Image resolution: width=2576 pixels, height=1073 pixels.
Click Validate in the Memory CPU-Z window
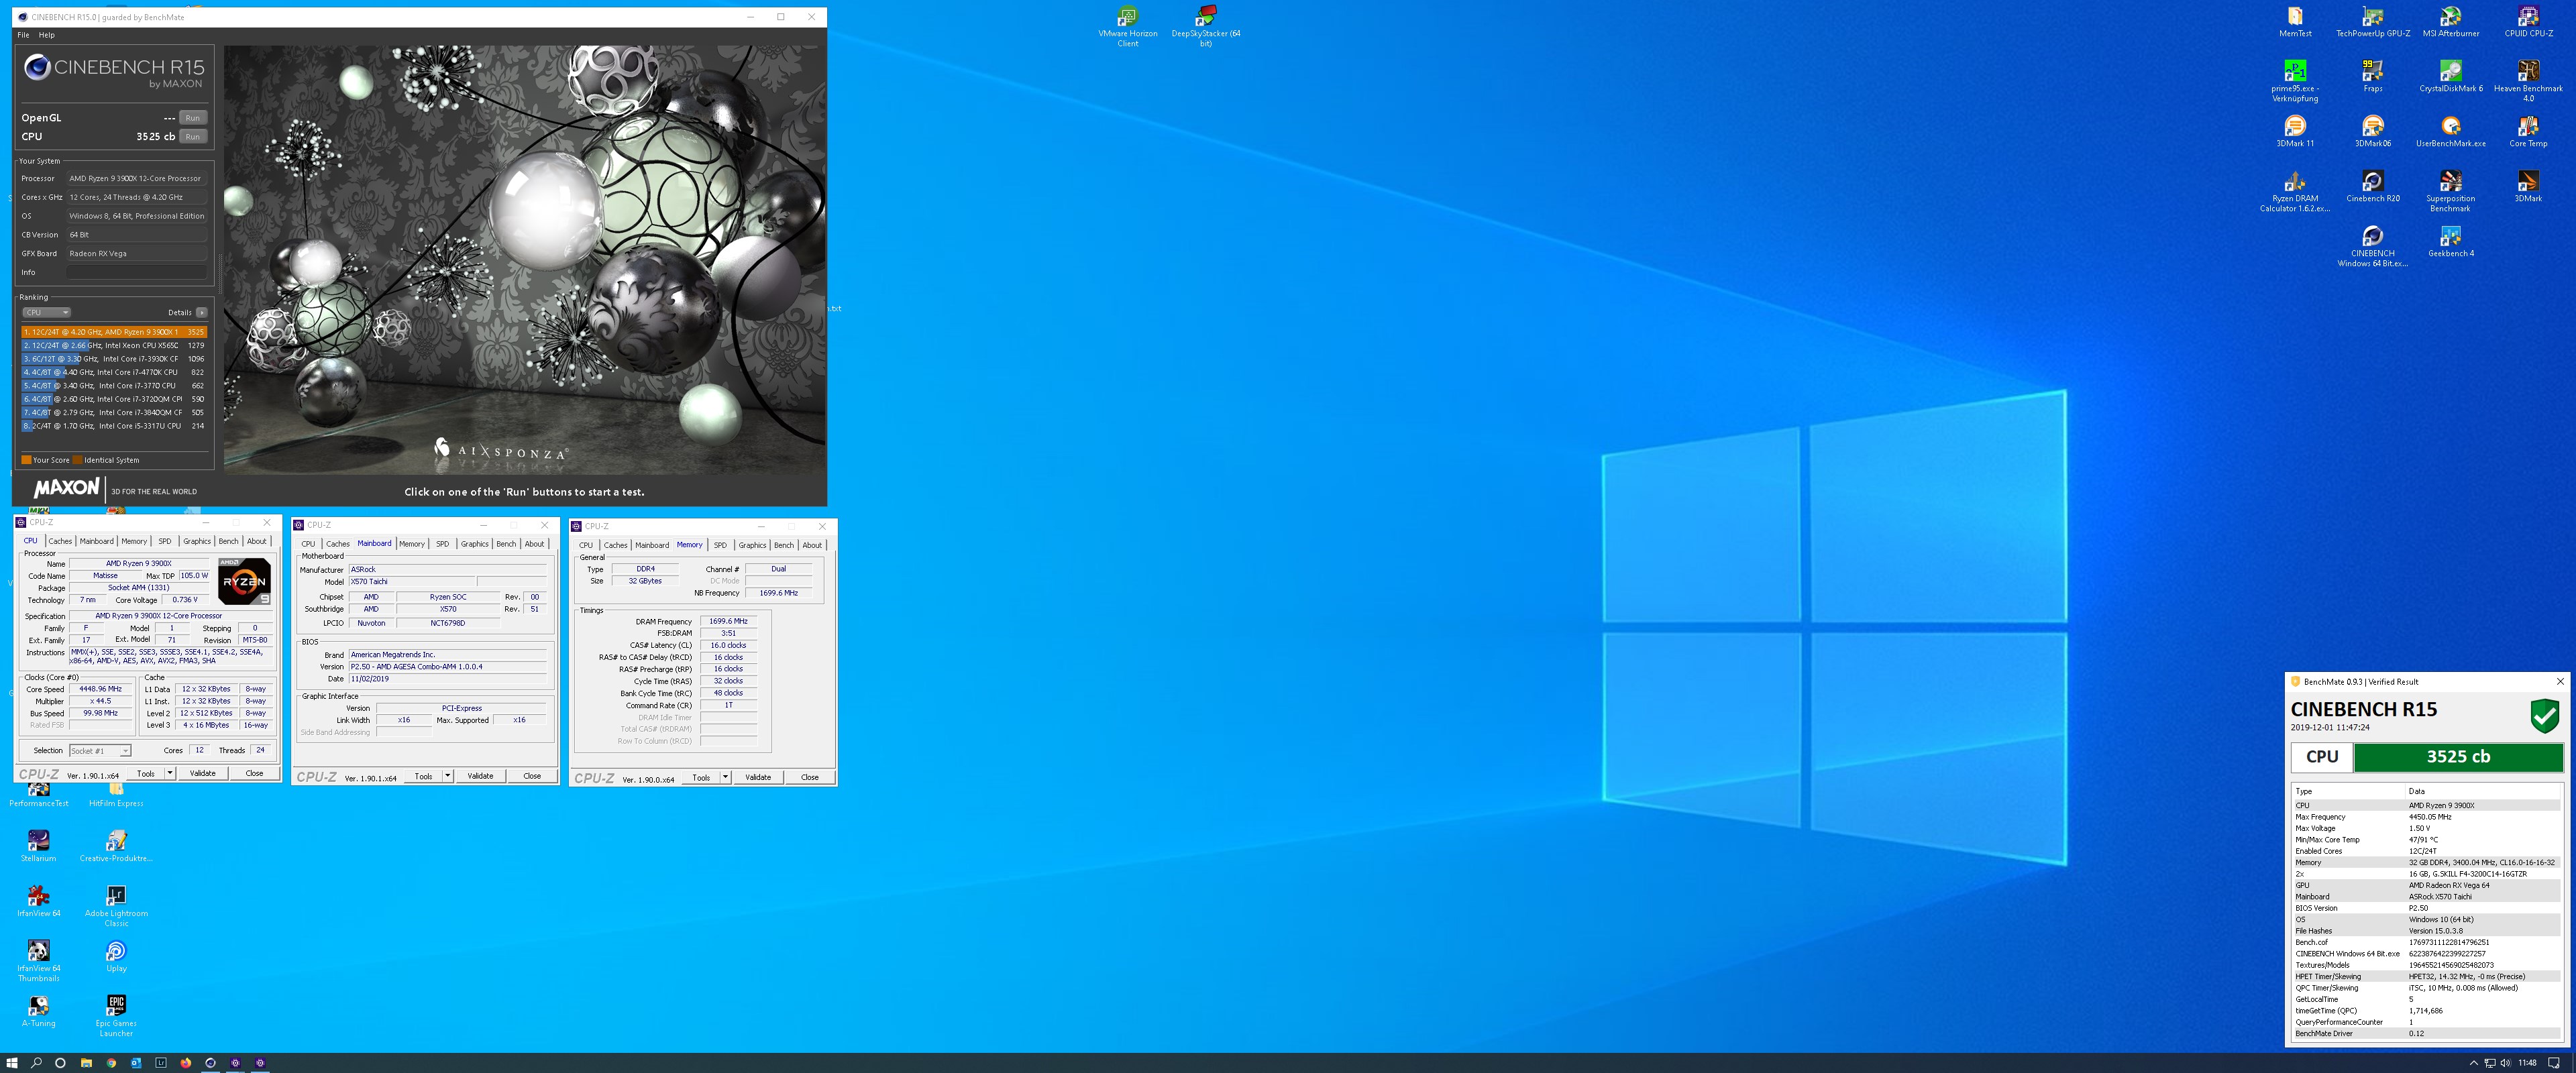tap(758, 777)
